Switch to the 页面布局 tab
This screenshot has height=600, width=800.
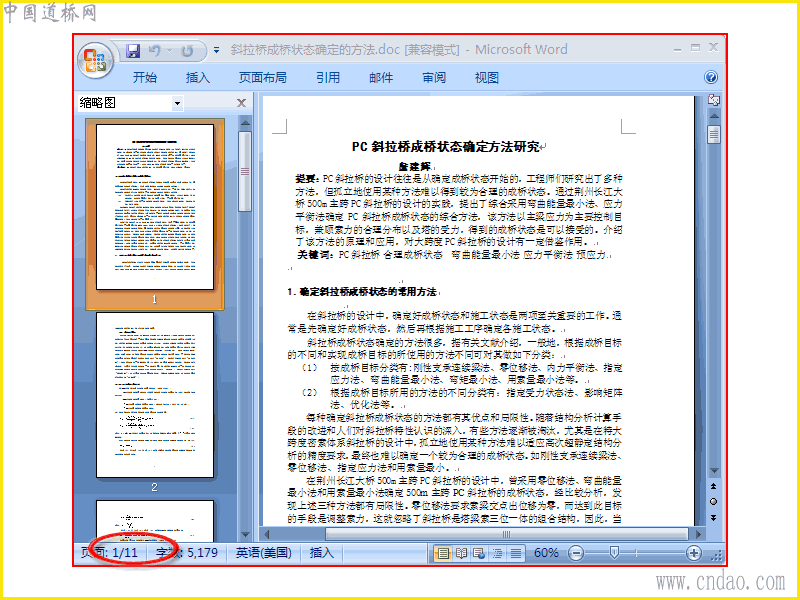click(263, 78)
